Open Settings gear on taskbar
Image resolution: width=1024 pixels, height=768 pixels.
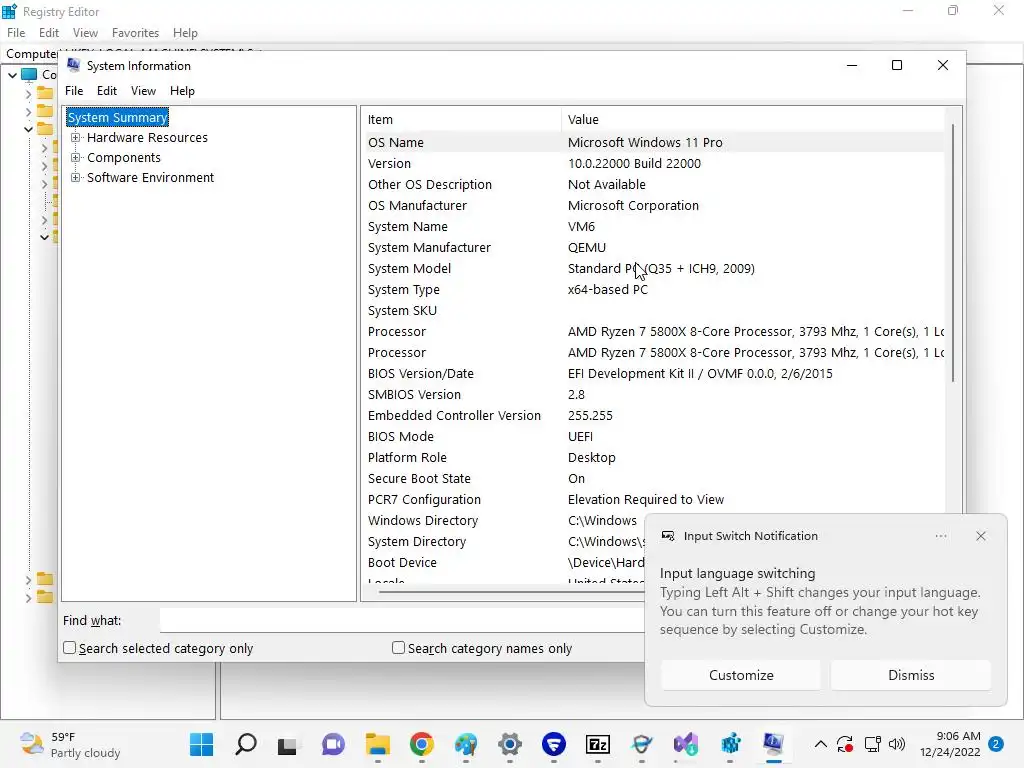coord(510,744)
